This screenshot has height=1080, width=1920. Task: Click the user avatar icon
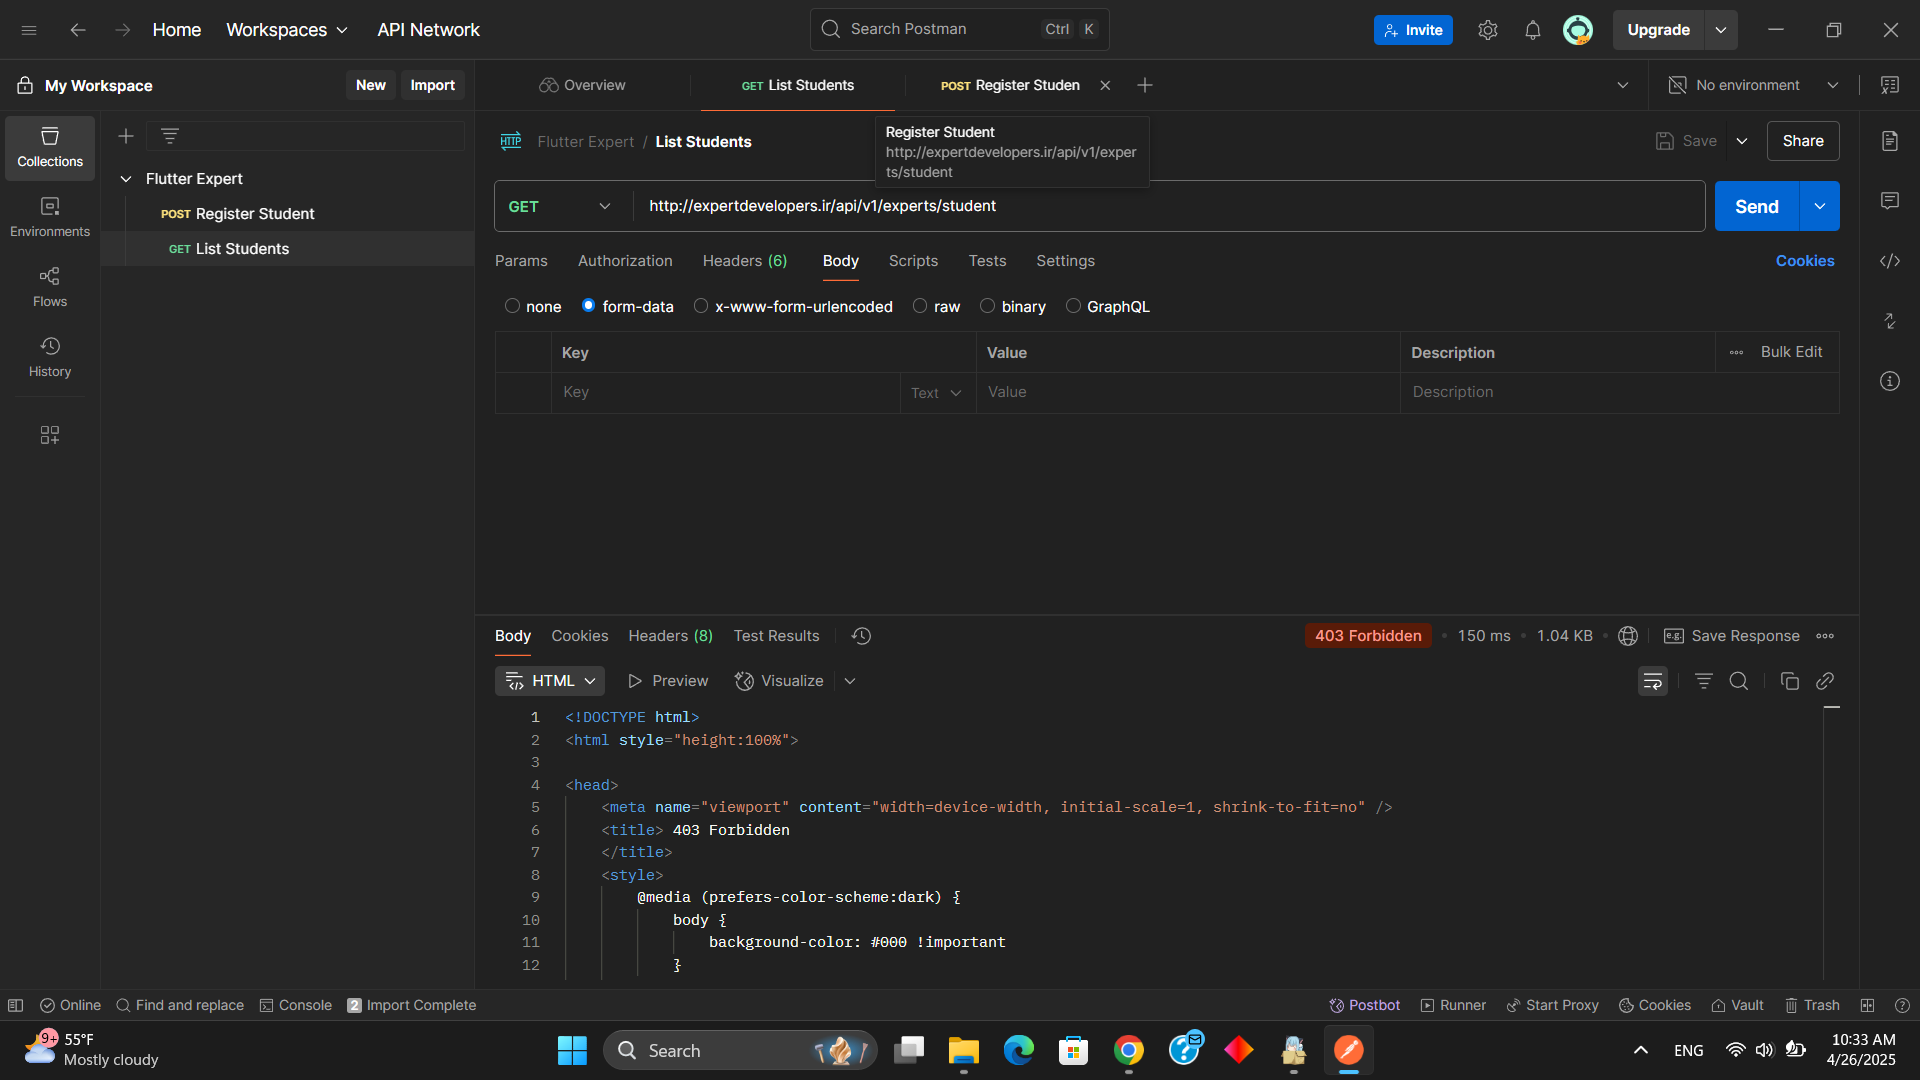point(1578,30)
